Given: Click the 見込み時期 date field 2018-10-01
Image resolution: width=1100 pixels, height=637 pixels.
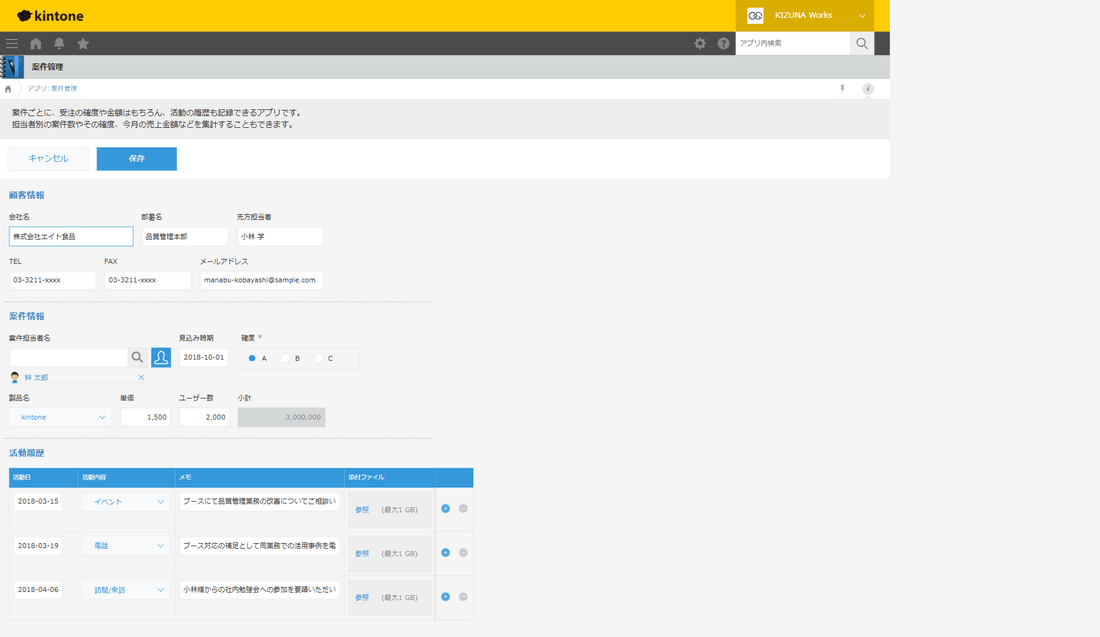Looking at the screenshot, I should click(204, 357).
